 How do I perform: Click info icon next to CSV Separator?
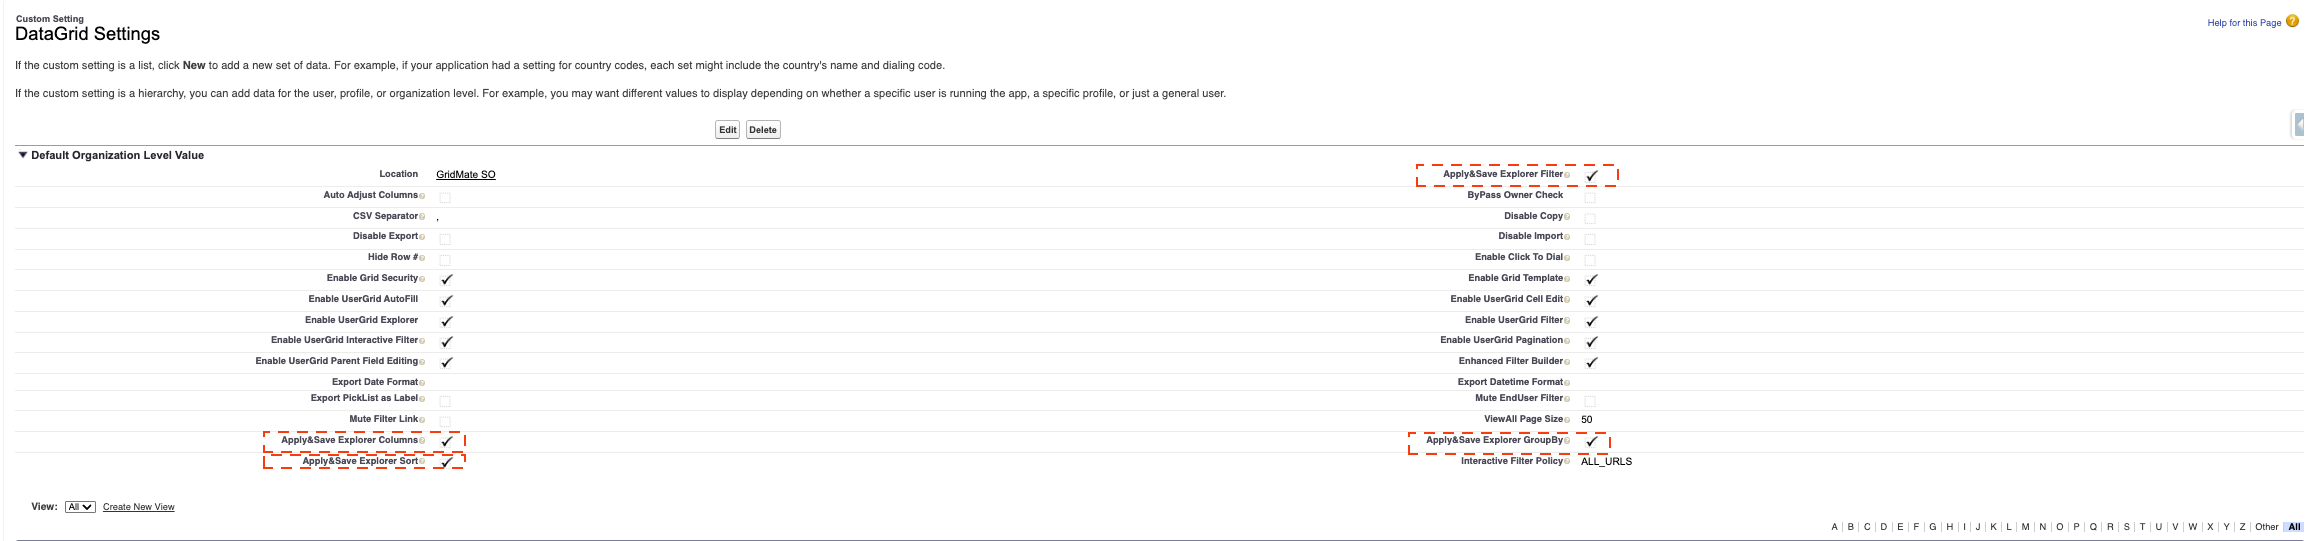point(422,217)
